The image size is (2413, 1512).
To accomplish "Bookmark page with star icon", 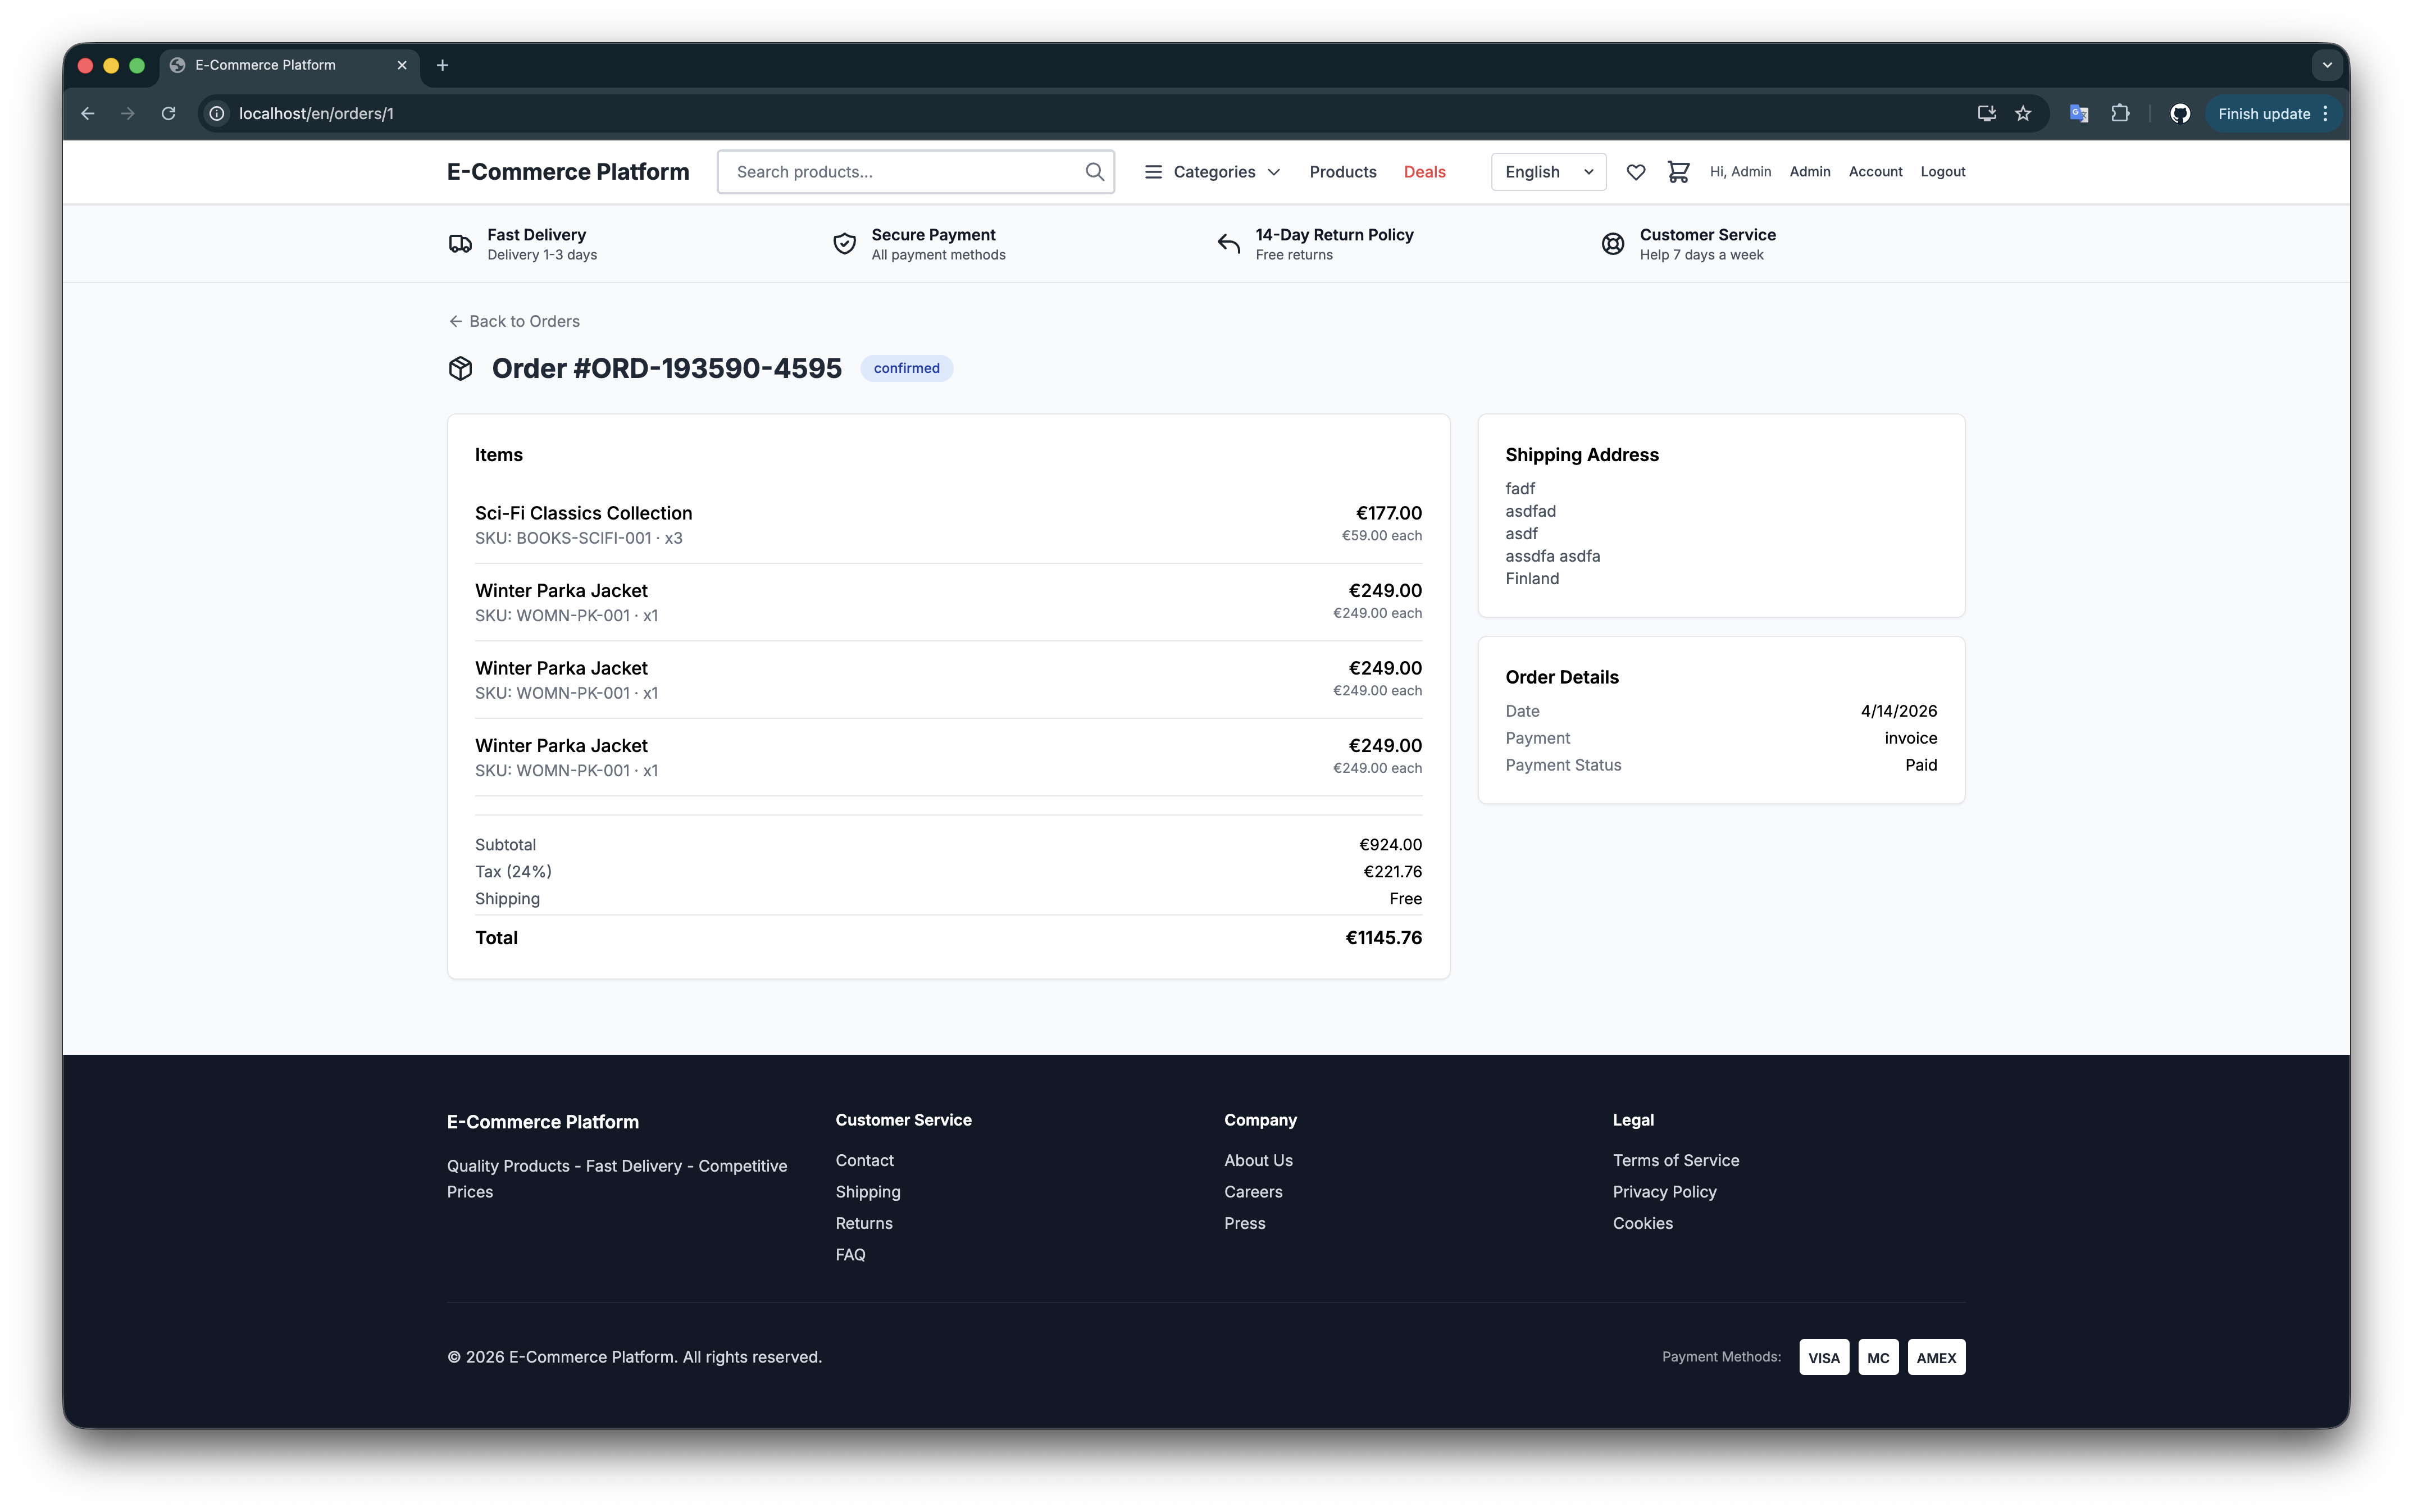I will (2023, 114).
